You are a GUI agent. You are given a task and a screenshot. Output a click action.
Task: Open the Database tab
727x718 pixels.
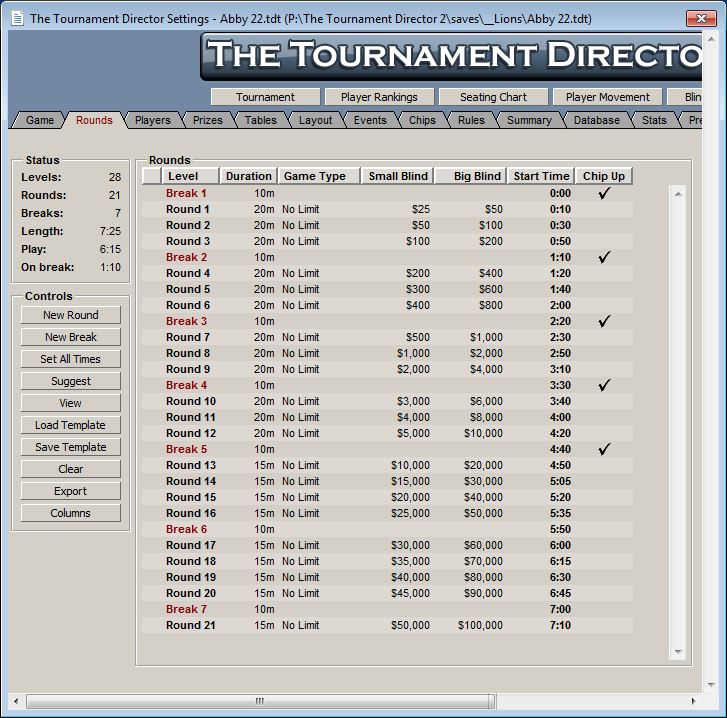pyautogui.click(x=597, y=120)
